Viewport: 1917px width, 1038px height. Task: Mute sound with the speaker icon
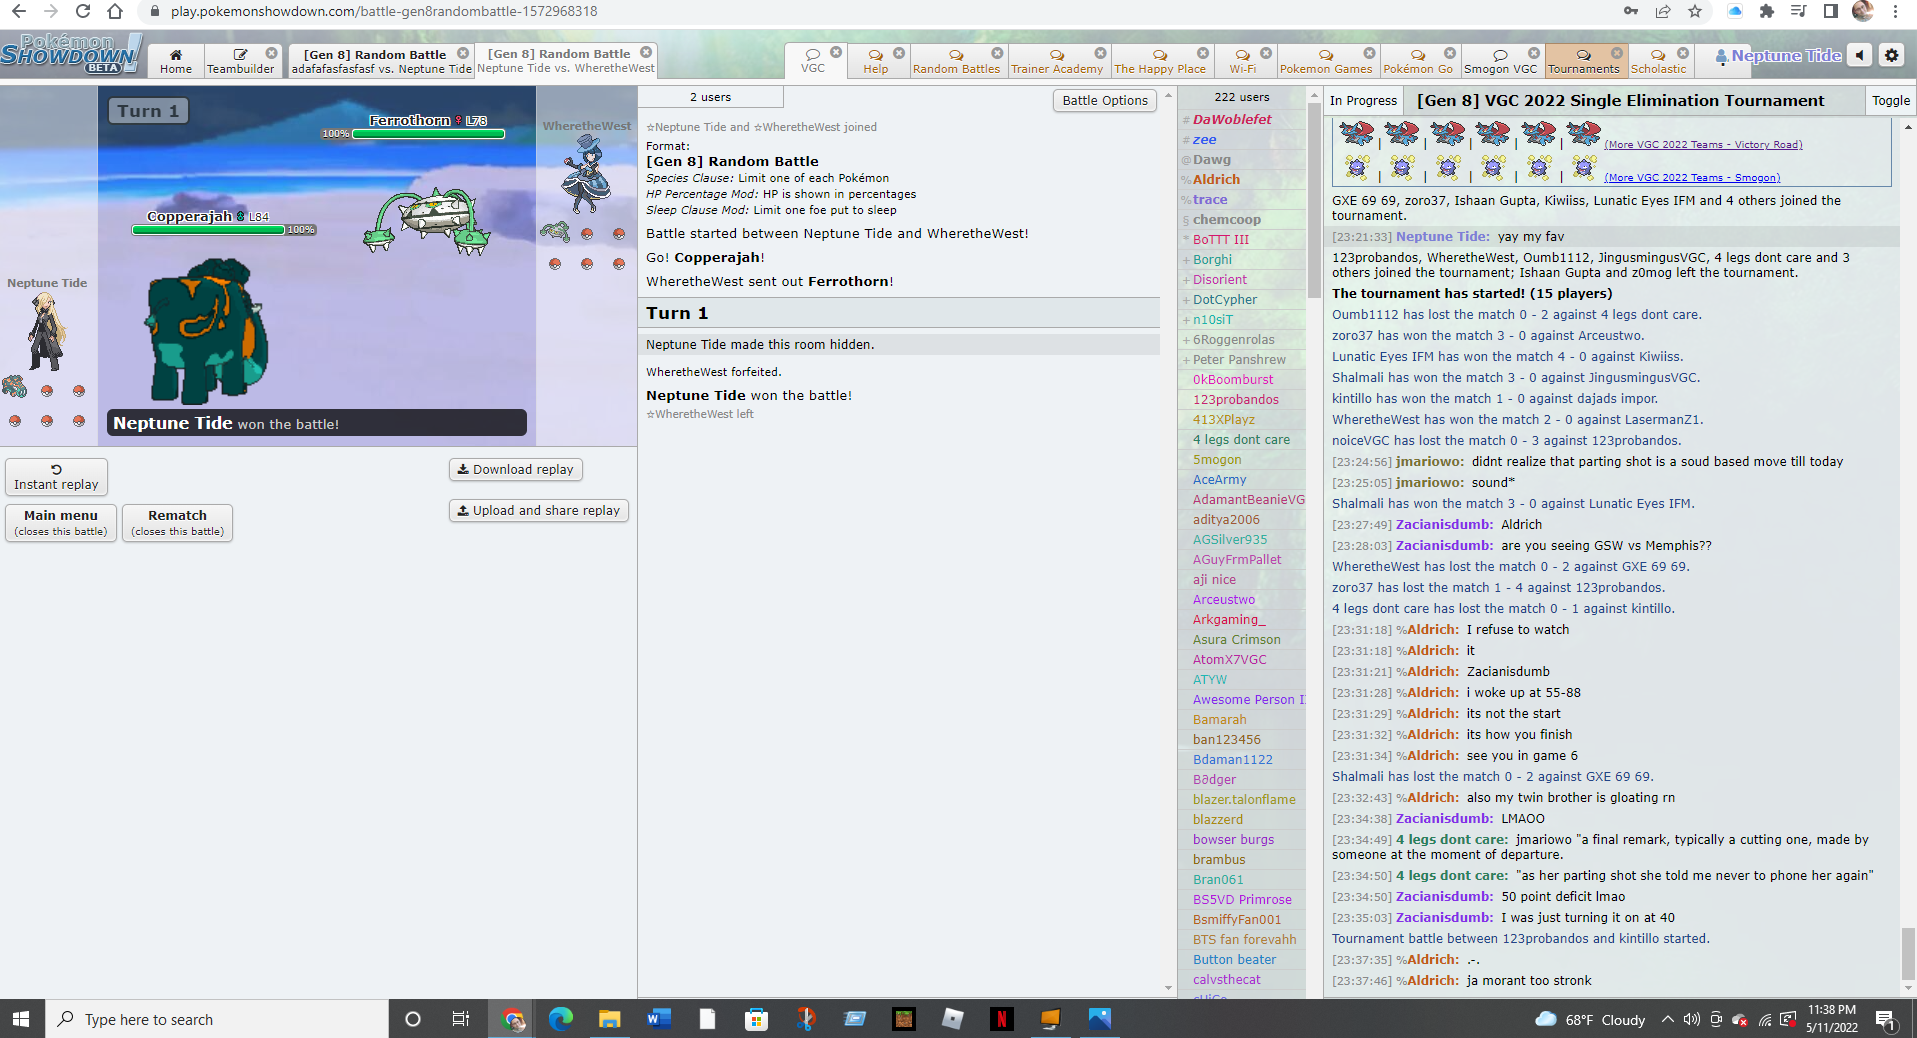1859,56
